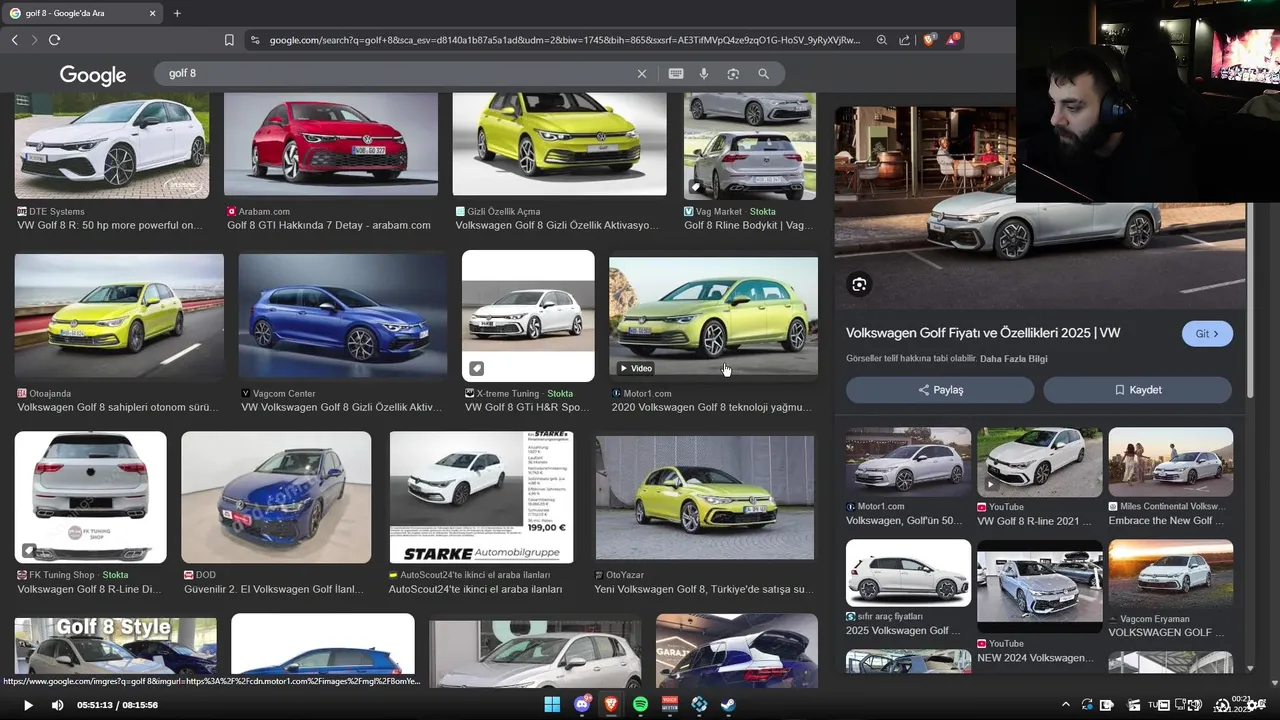The width and height of the screenshot is (1280, 720).
Task: Open the sıfır araç fiyatları 2025 Golf image
Action: coord(908,573)
